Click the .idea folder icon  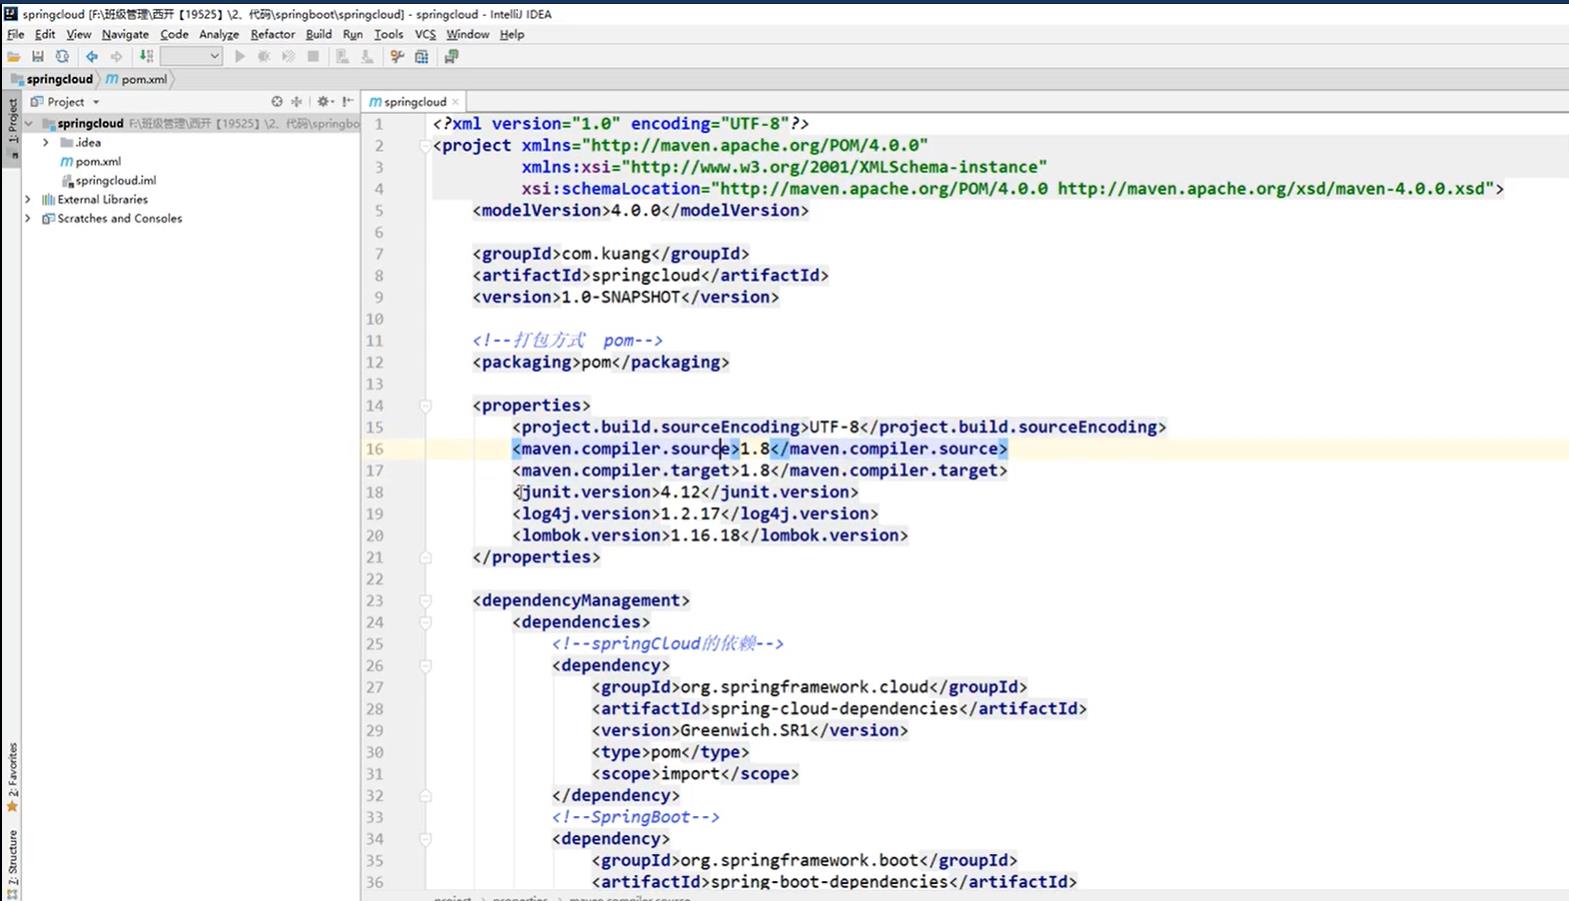(67, 143)
